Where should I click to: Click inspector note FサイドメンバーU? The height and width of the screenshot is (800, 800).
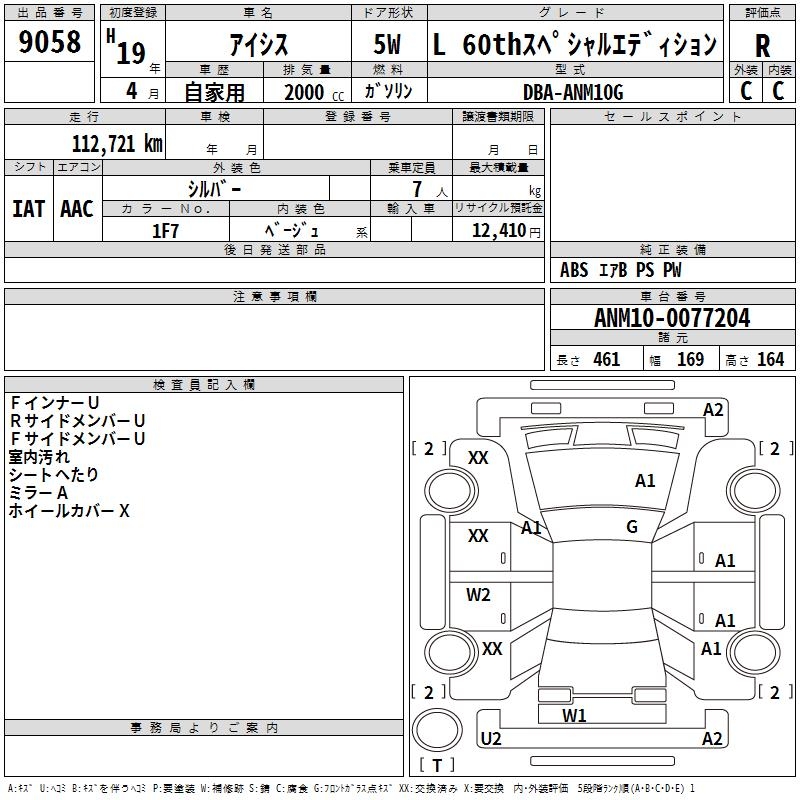pyautogui.click(x=78, y=439)
